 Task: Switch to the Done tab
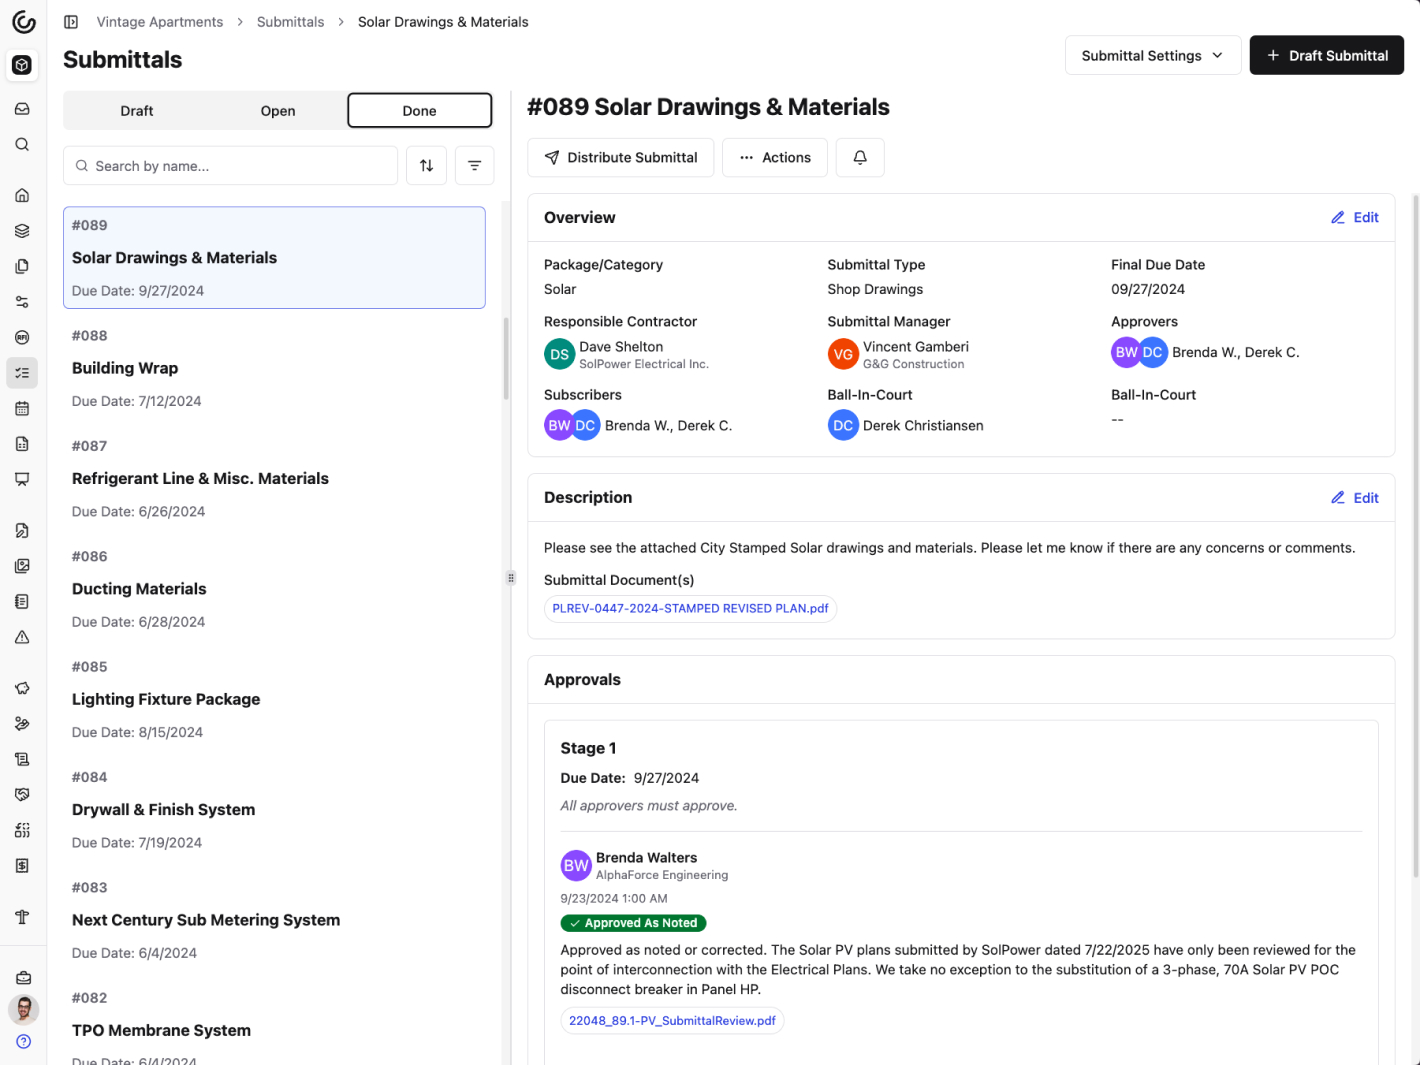[x=419, y=110]
